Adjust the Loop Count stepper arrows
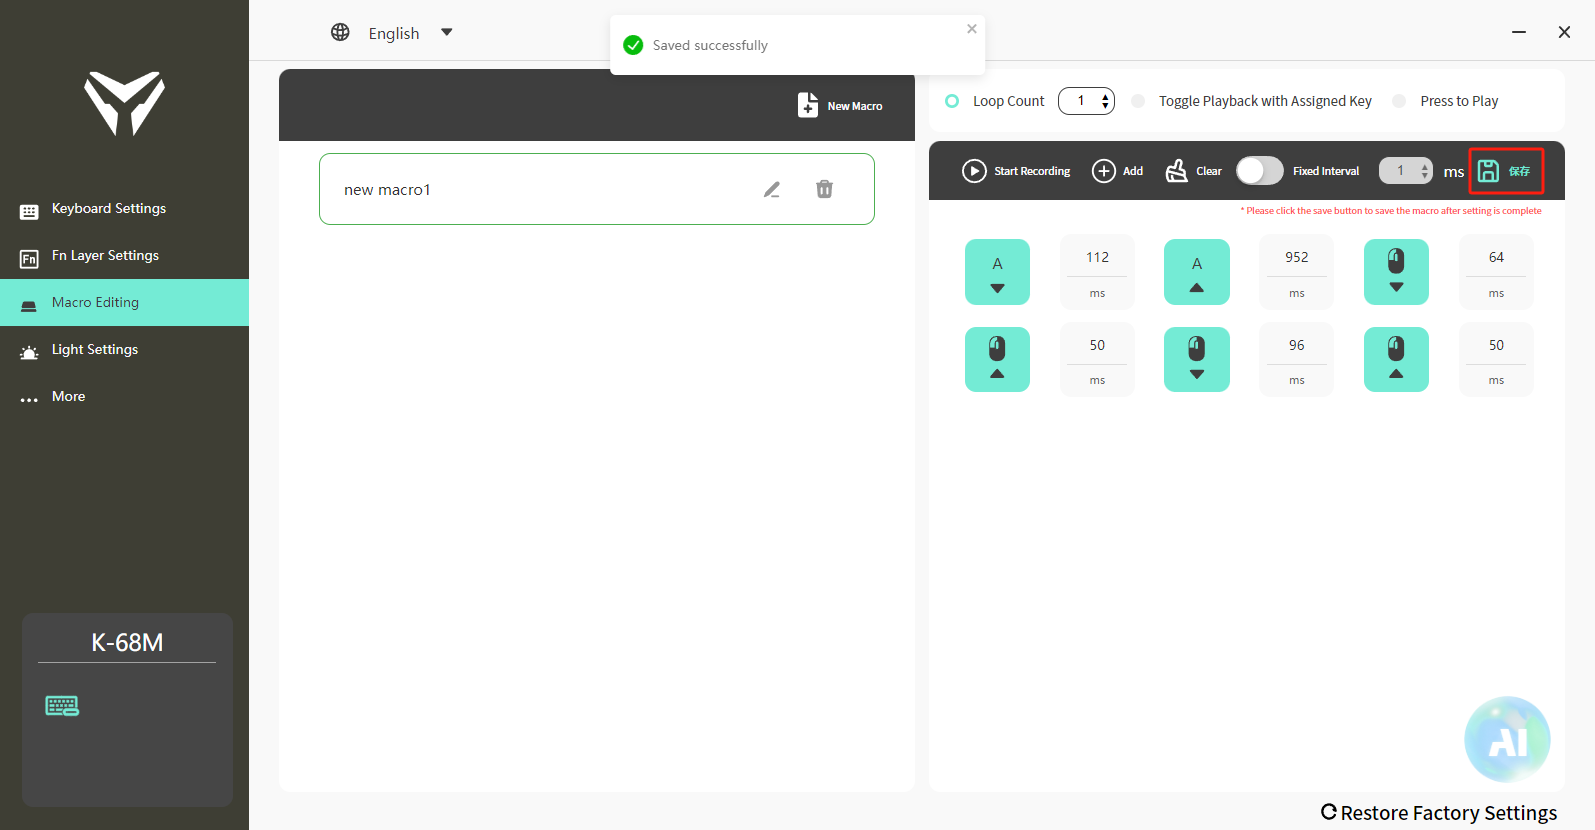 tap(1105, 101)
